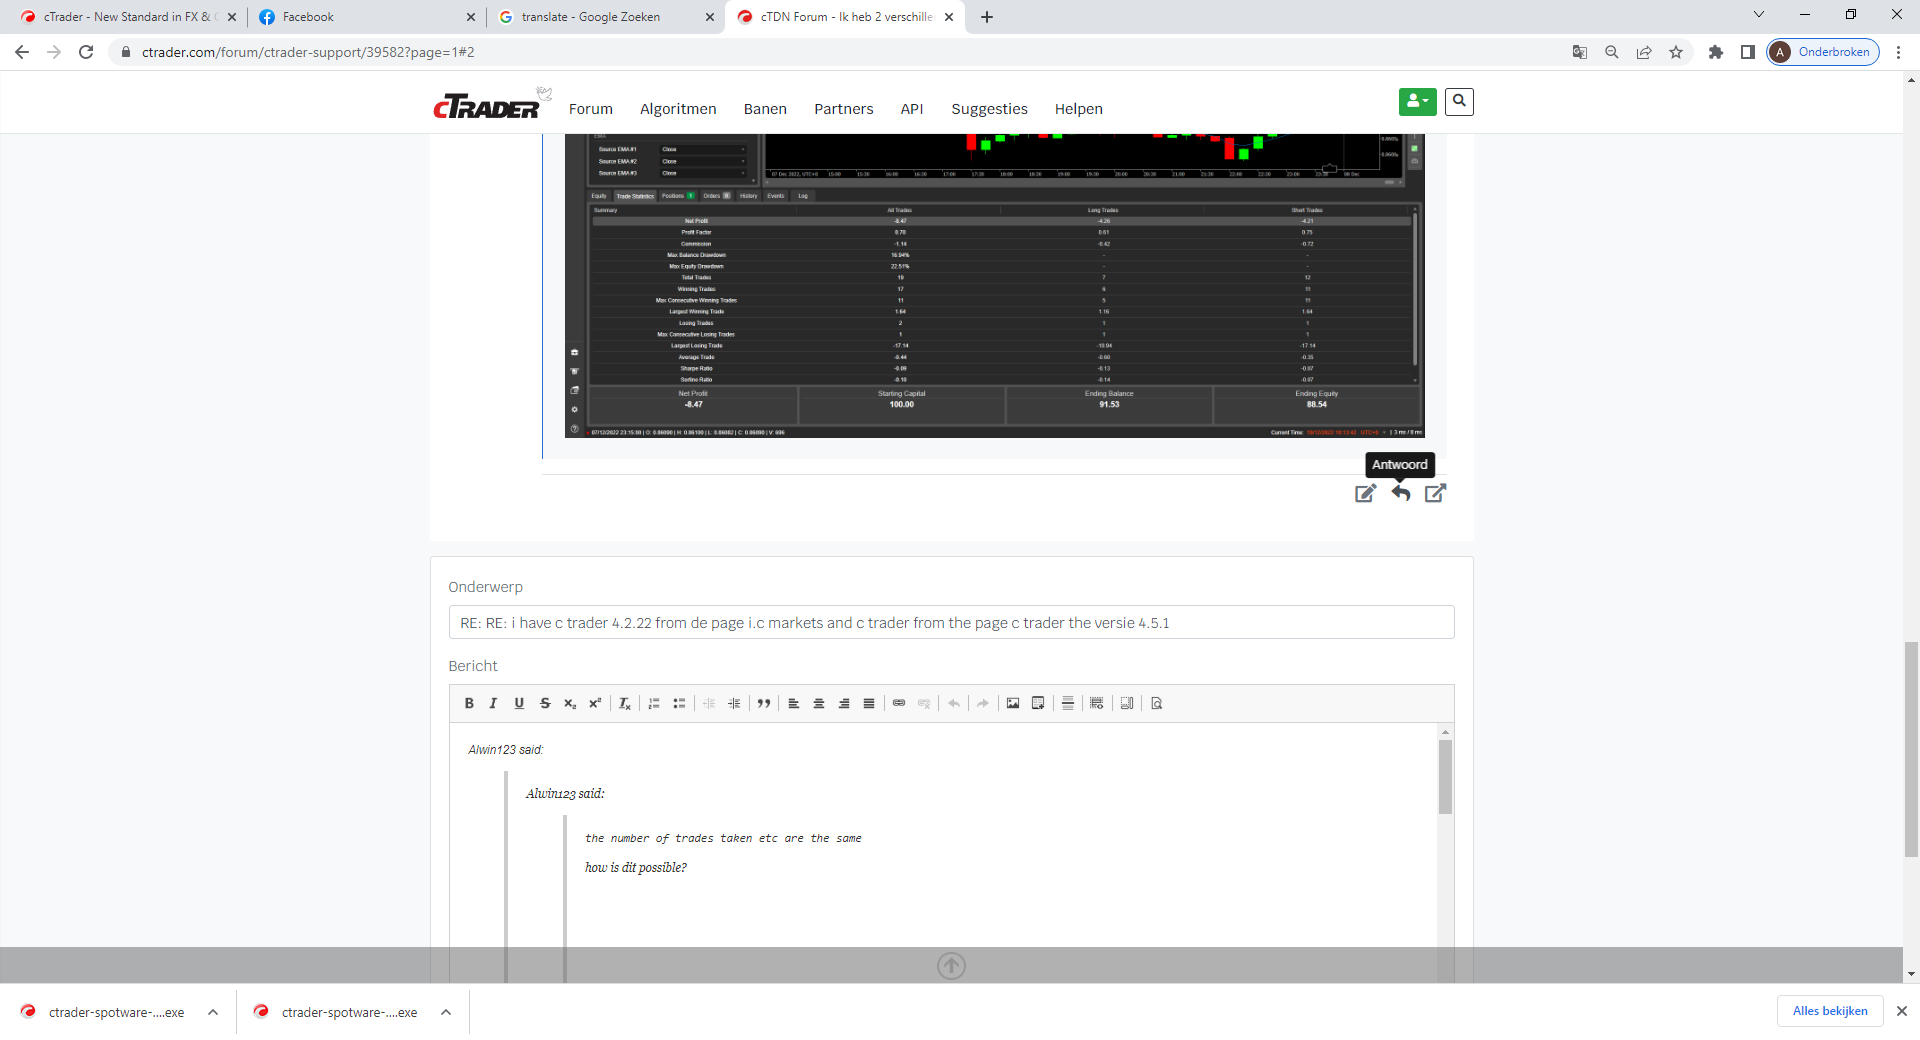Align text right
This screenshot has width=1920, height=1040.
tap(844, 703)
